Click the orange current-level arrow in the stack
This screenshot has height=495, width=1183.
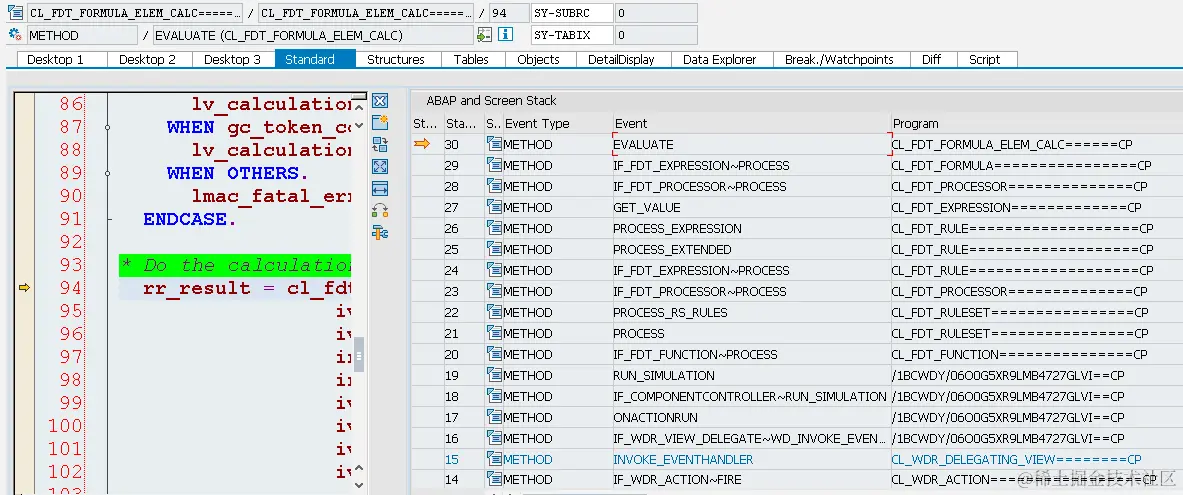point(422,143)
